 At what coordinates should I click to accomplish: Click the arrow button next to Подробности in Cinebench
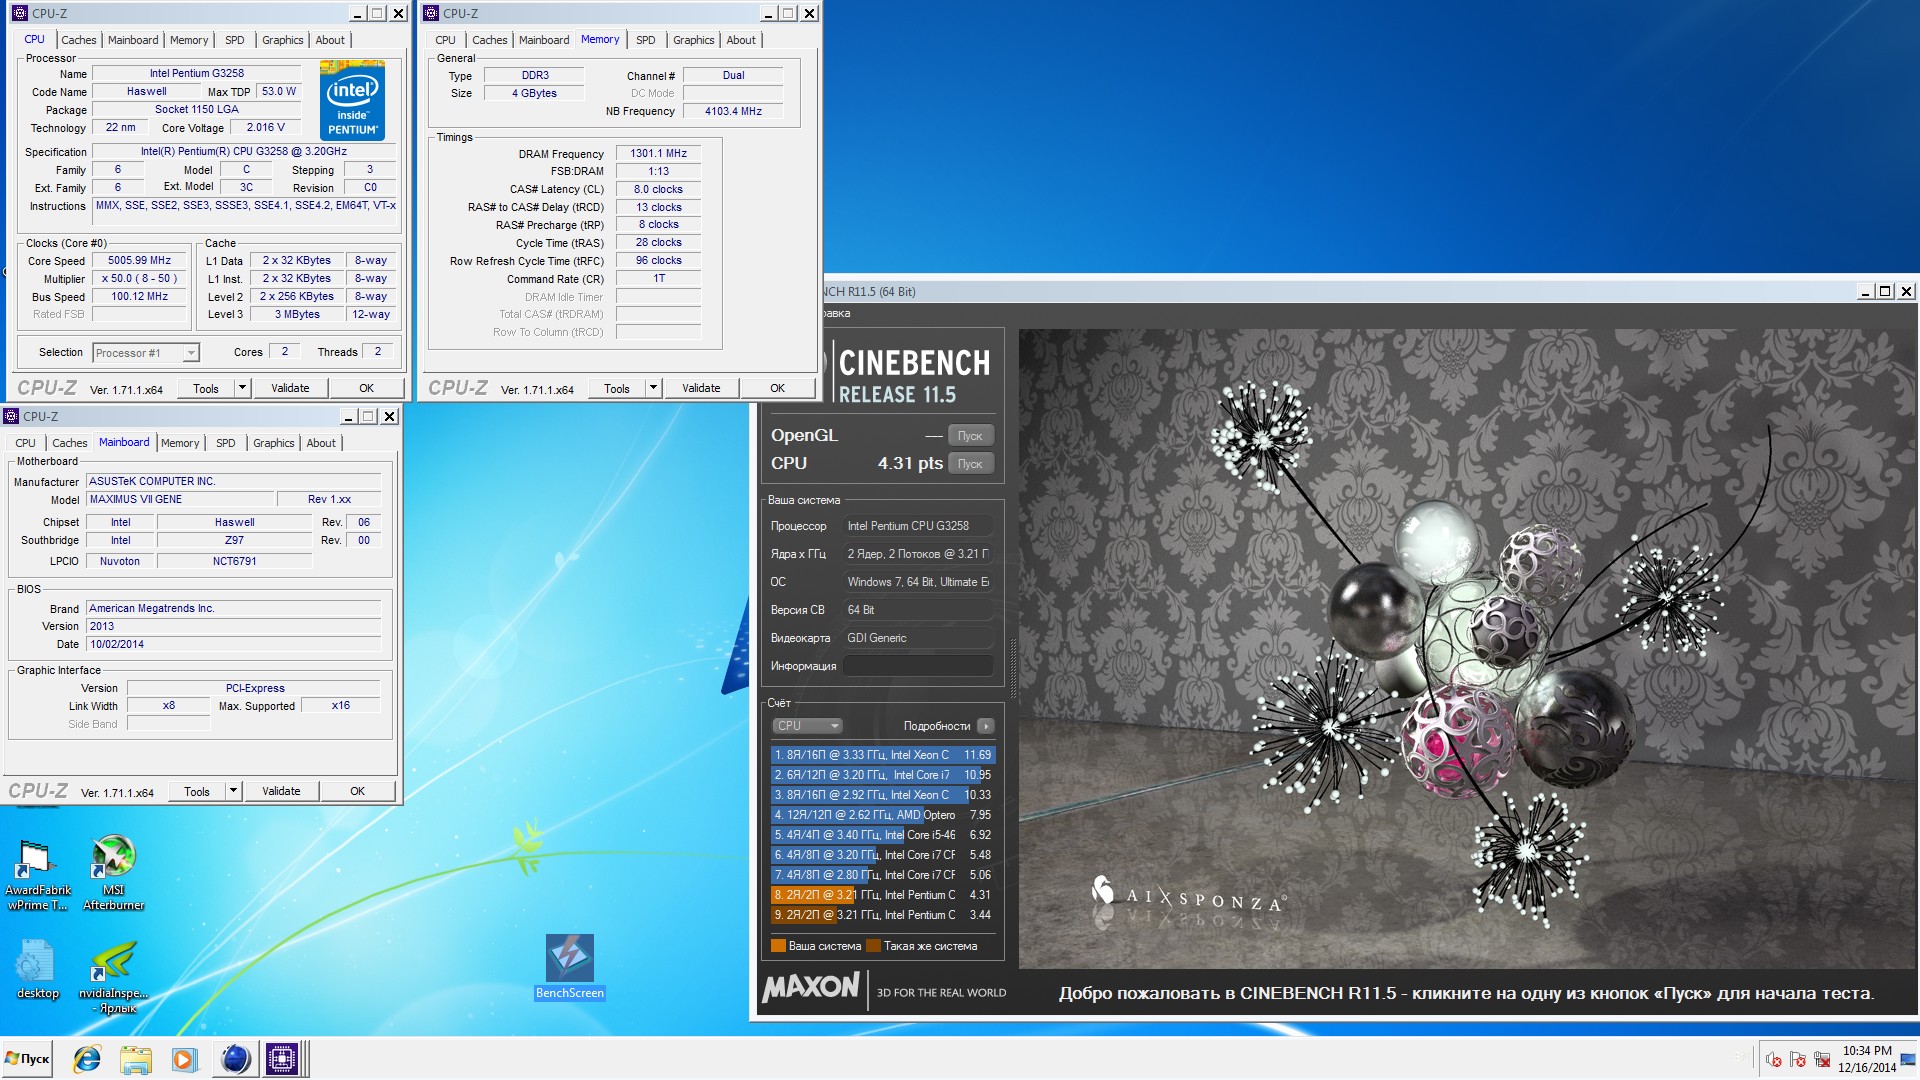coord(986,726)
